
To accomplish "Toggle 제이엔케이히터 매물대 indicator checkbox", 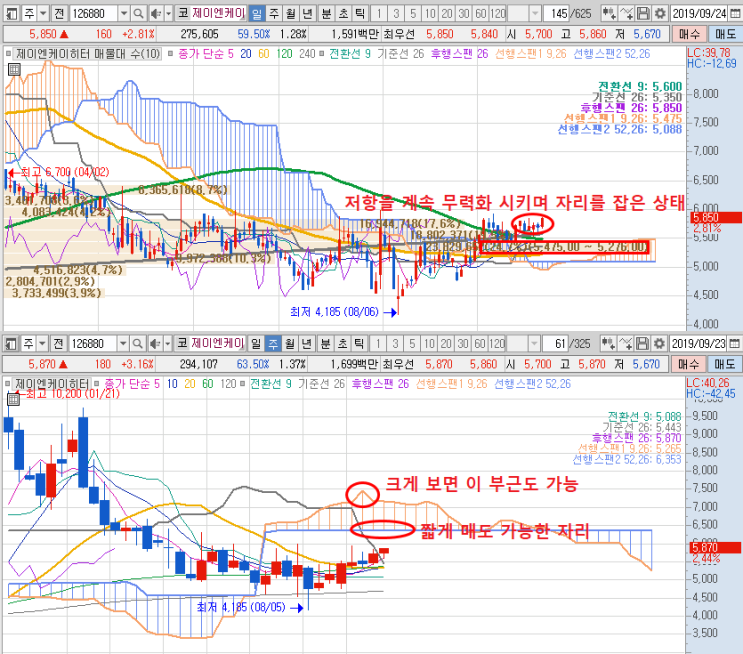I will 9,54.
